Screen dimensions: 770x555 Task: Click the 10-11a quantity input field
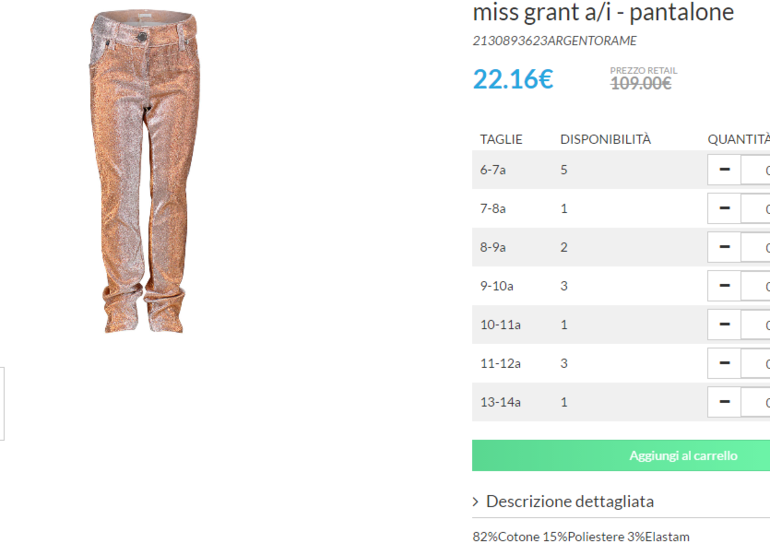(x=756, y=325)
